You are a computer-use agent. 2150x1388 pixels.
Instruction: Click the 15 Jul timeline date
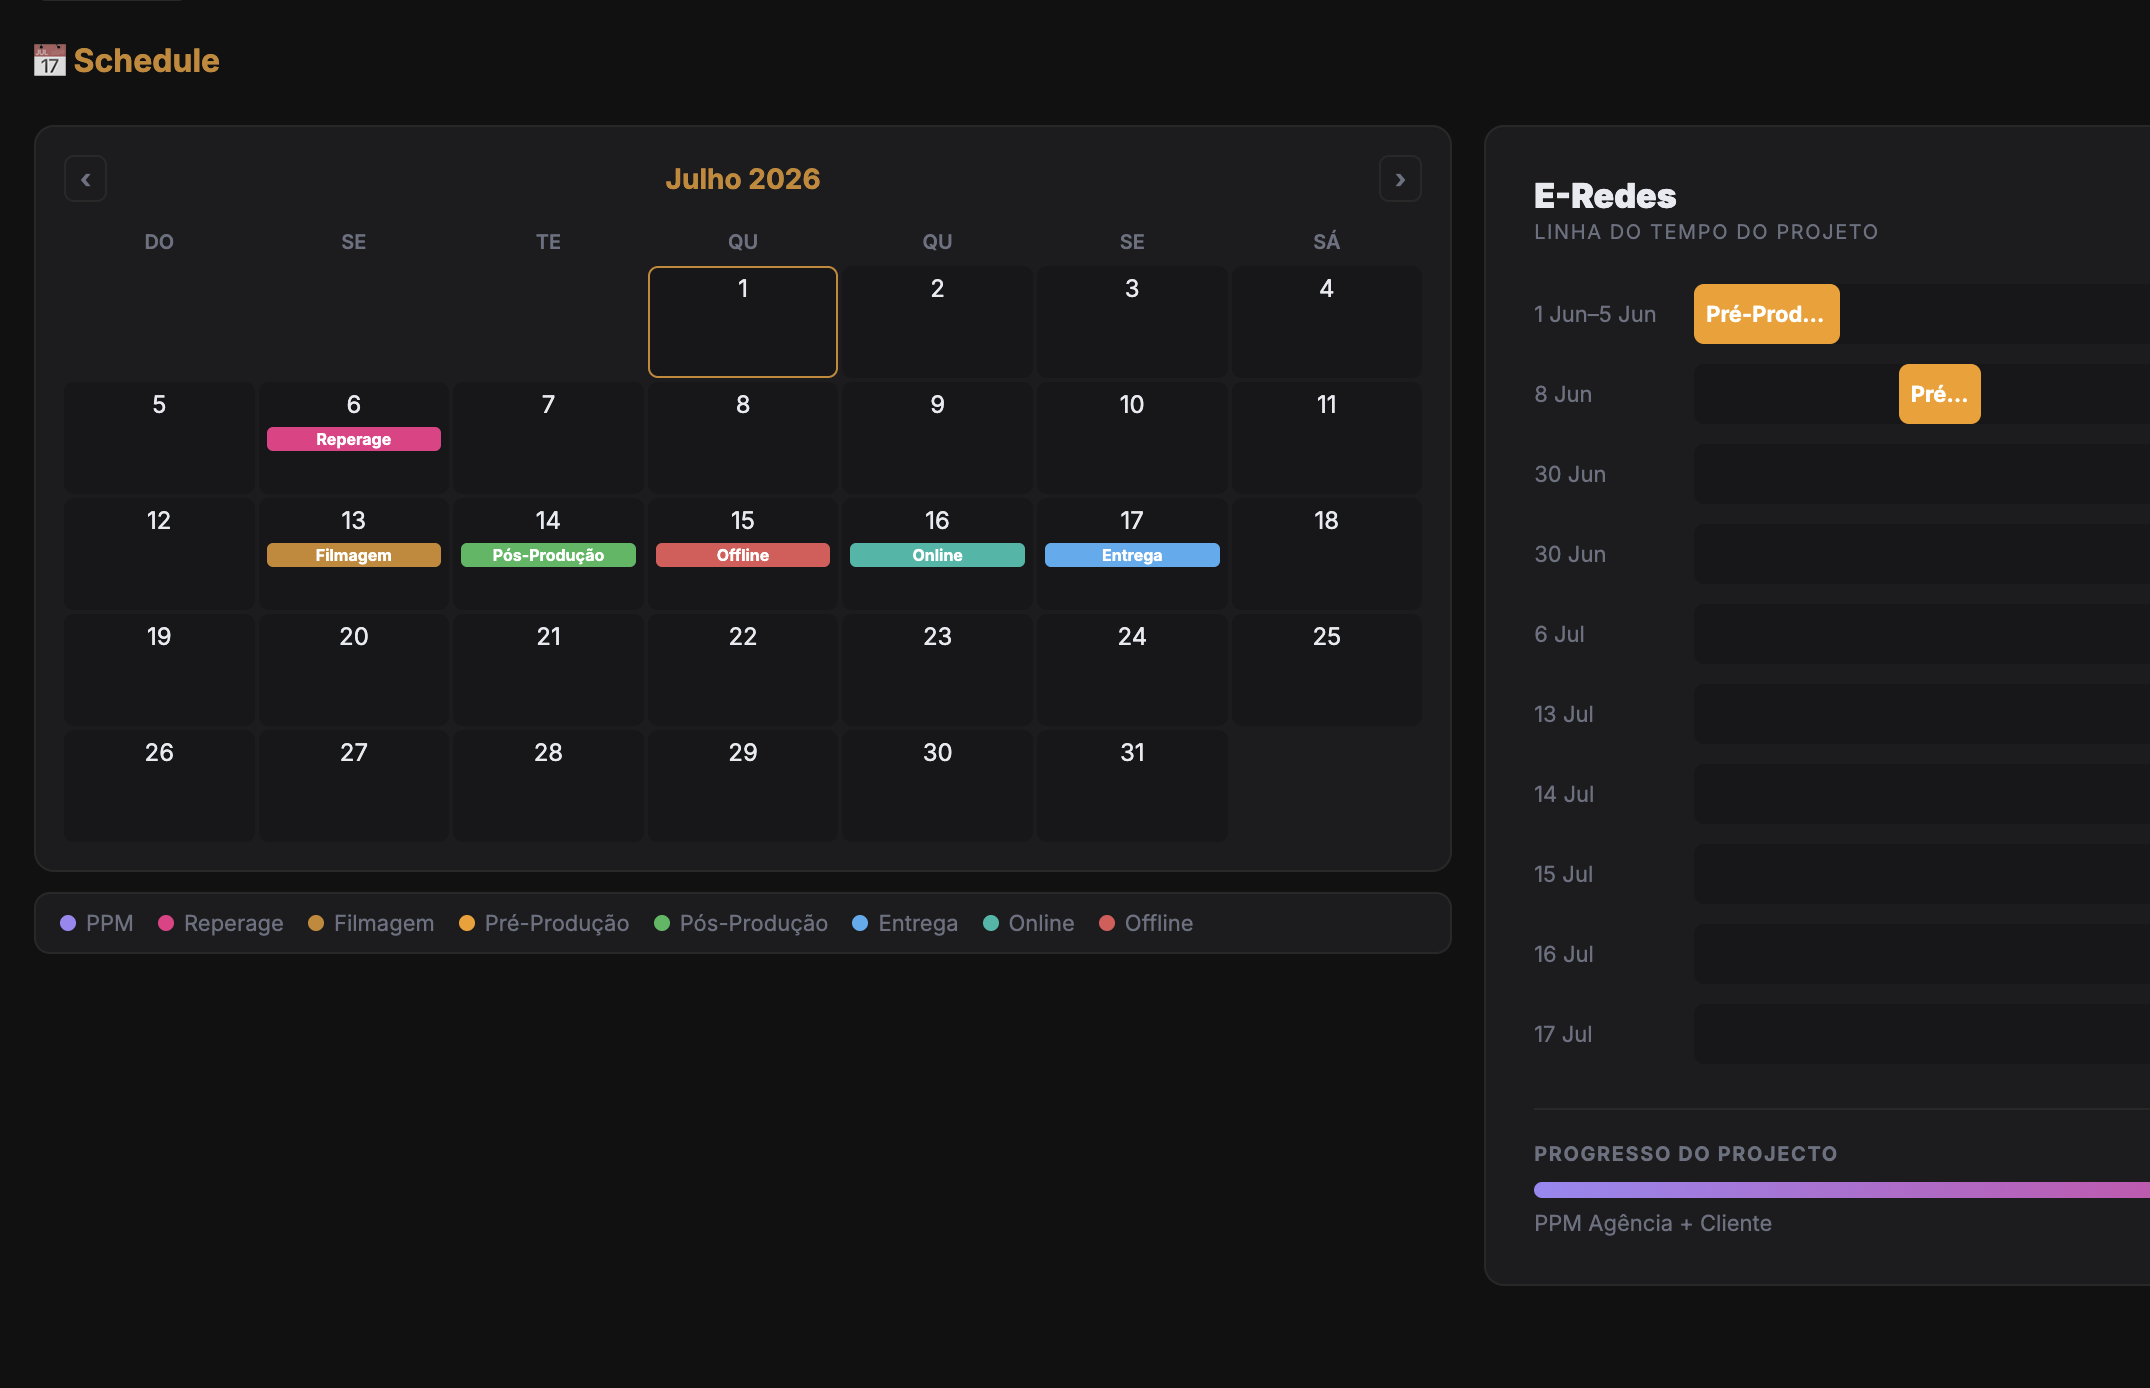1564,874
